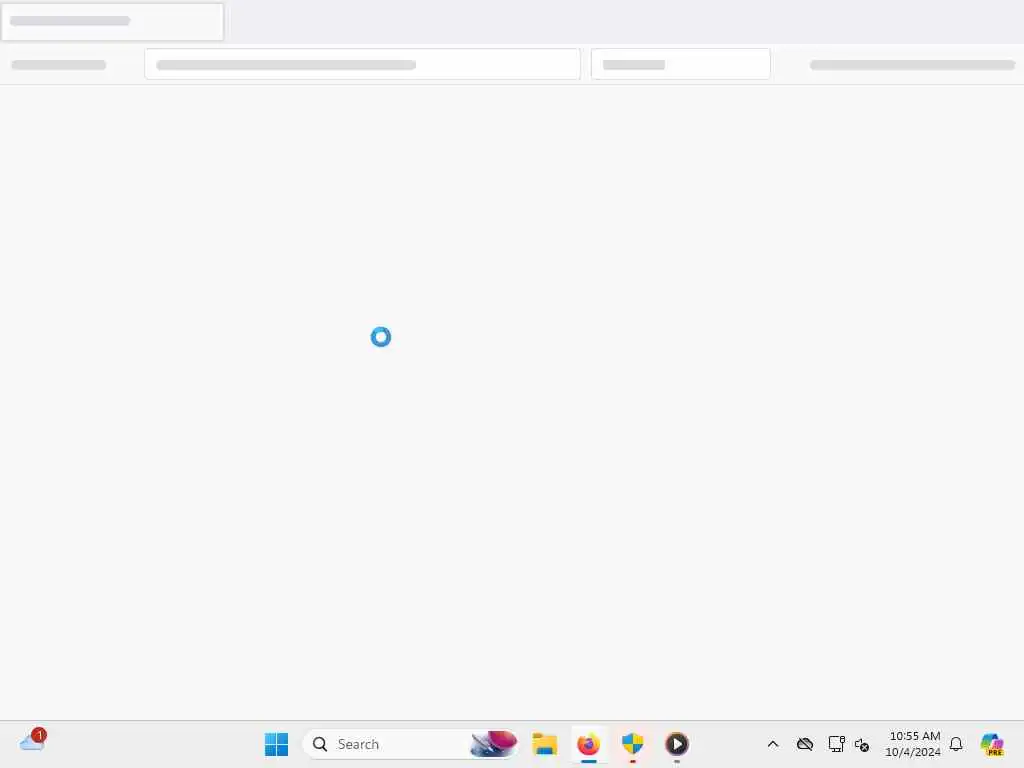Viewport: 1024px width, 768px height.
Task: Open the network status tray icon
Action: click(836, 744)
